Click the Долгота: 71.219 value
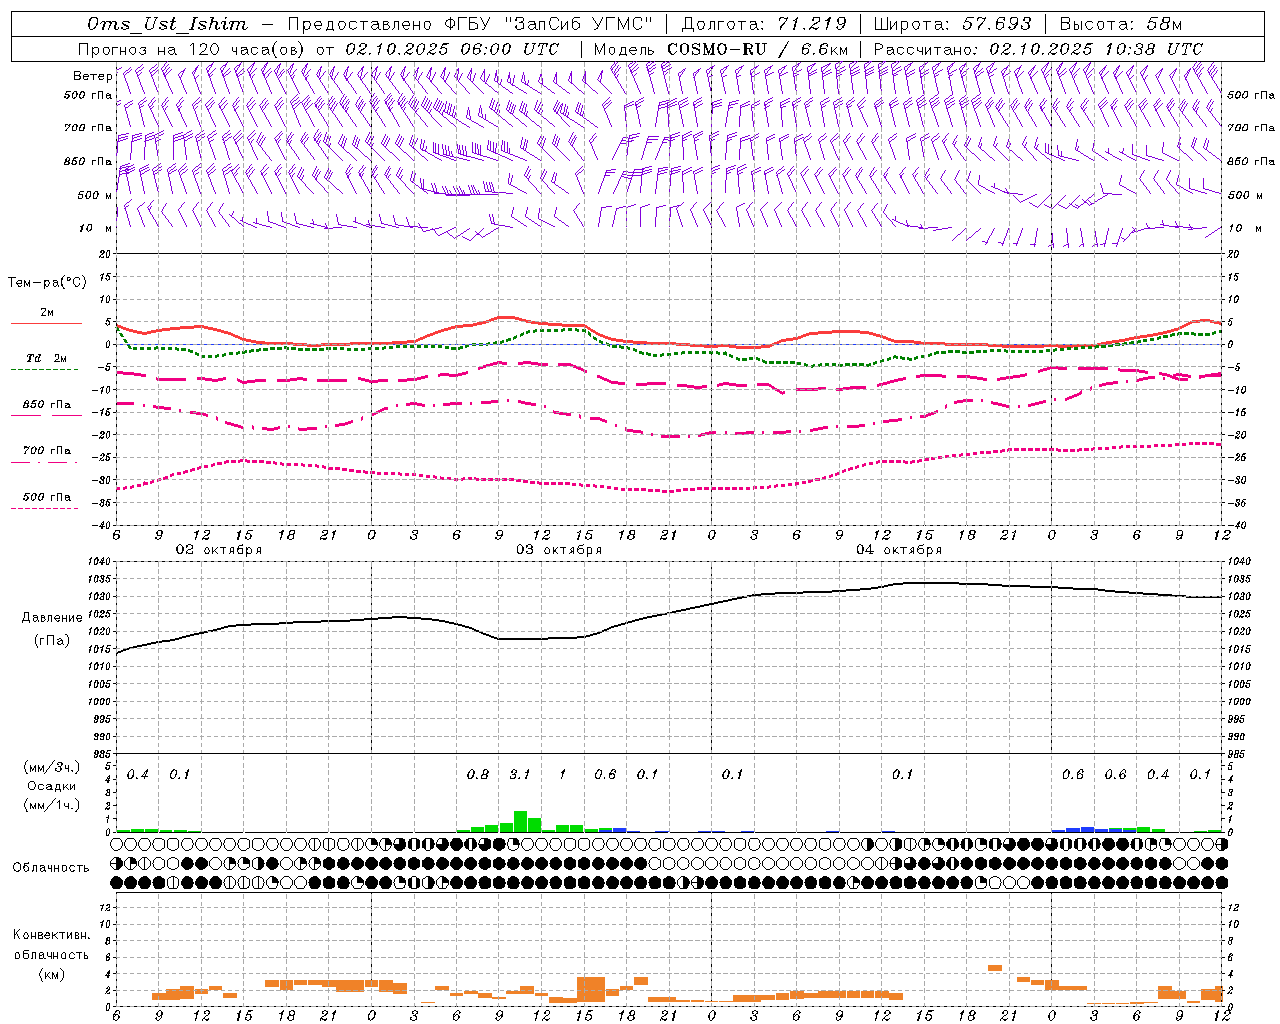The image size is (1280, 1024). pyautogui.click(x=764, y=24)
